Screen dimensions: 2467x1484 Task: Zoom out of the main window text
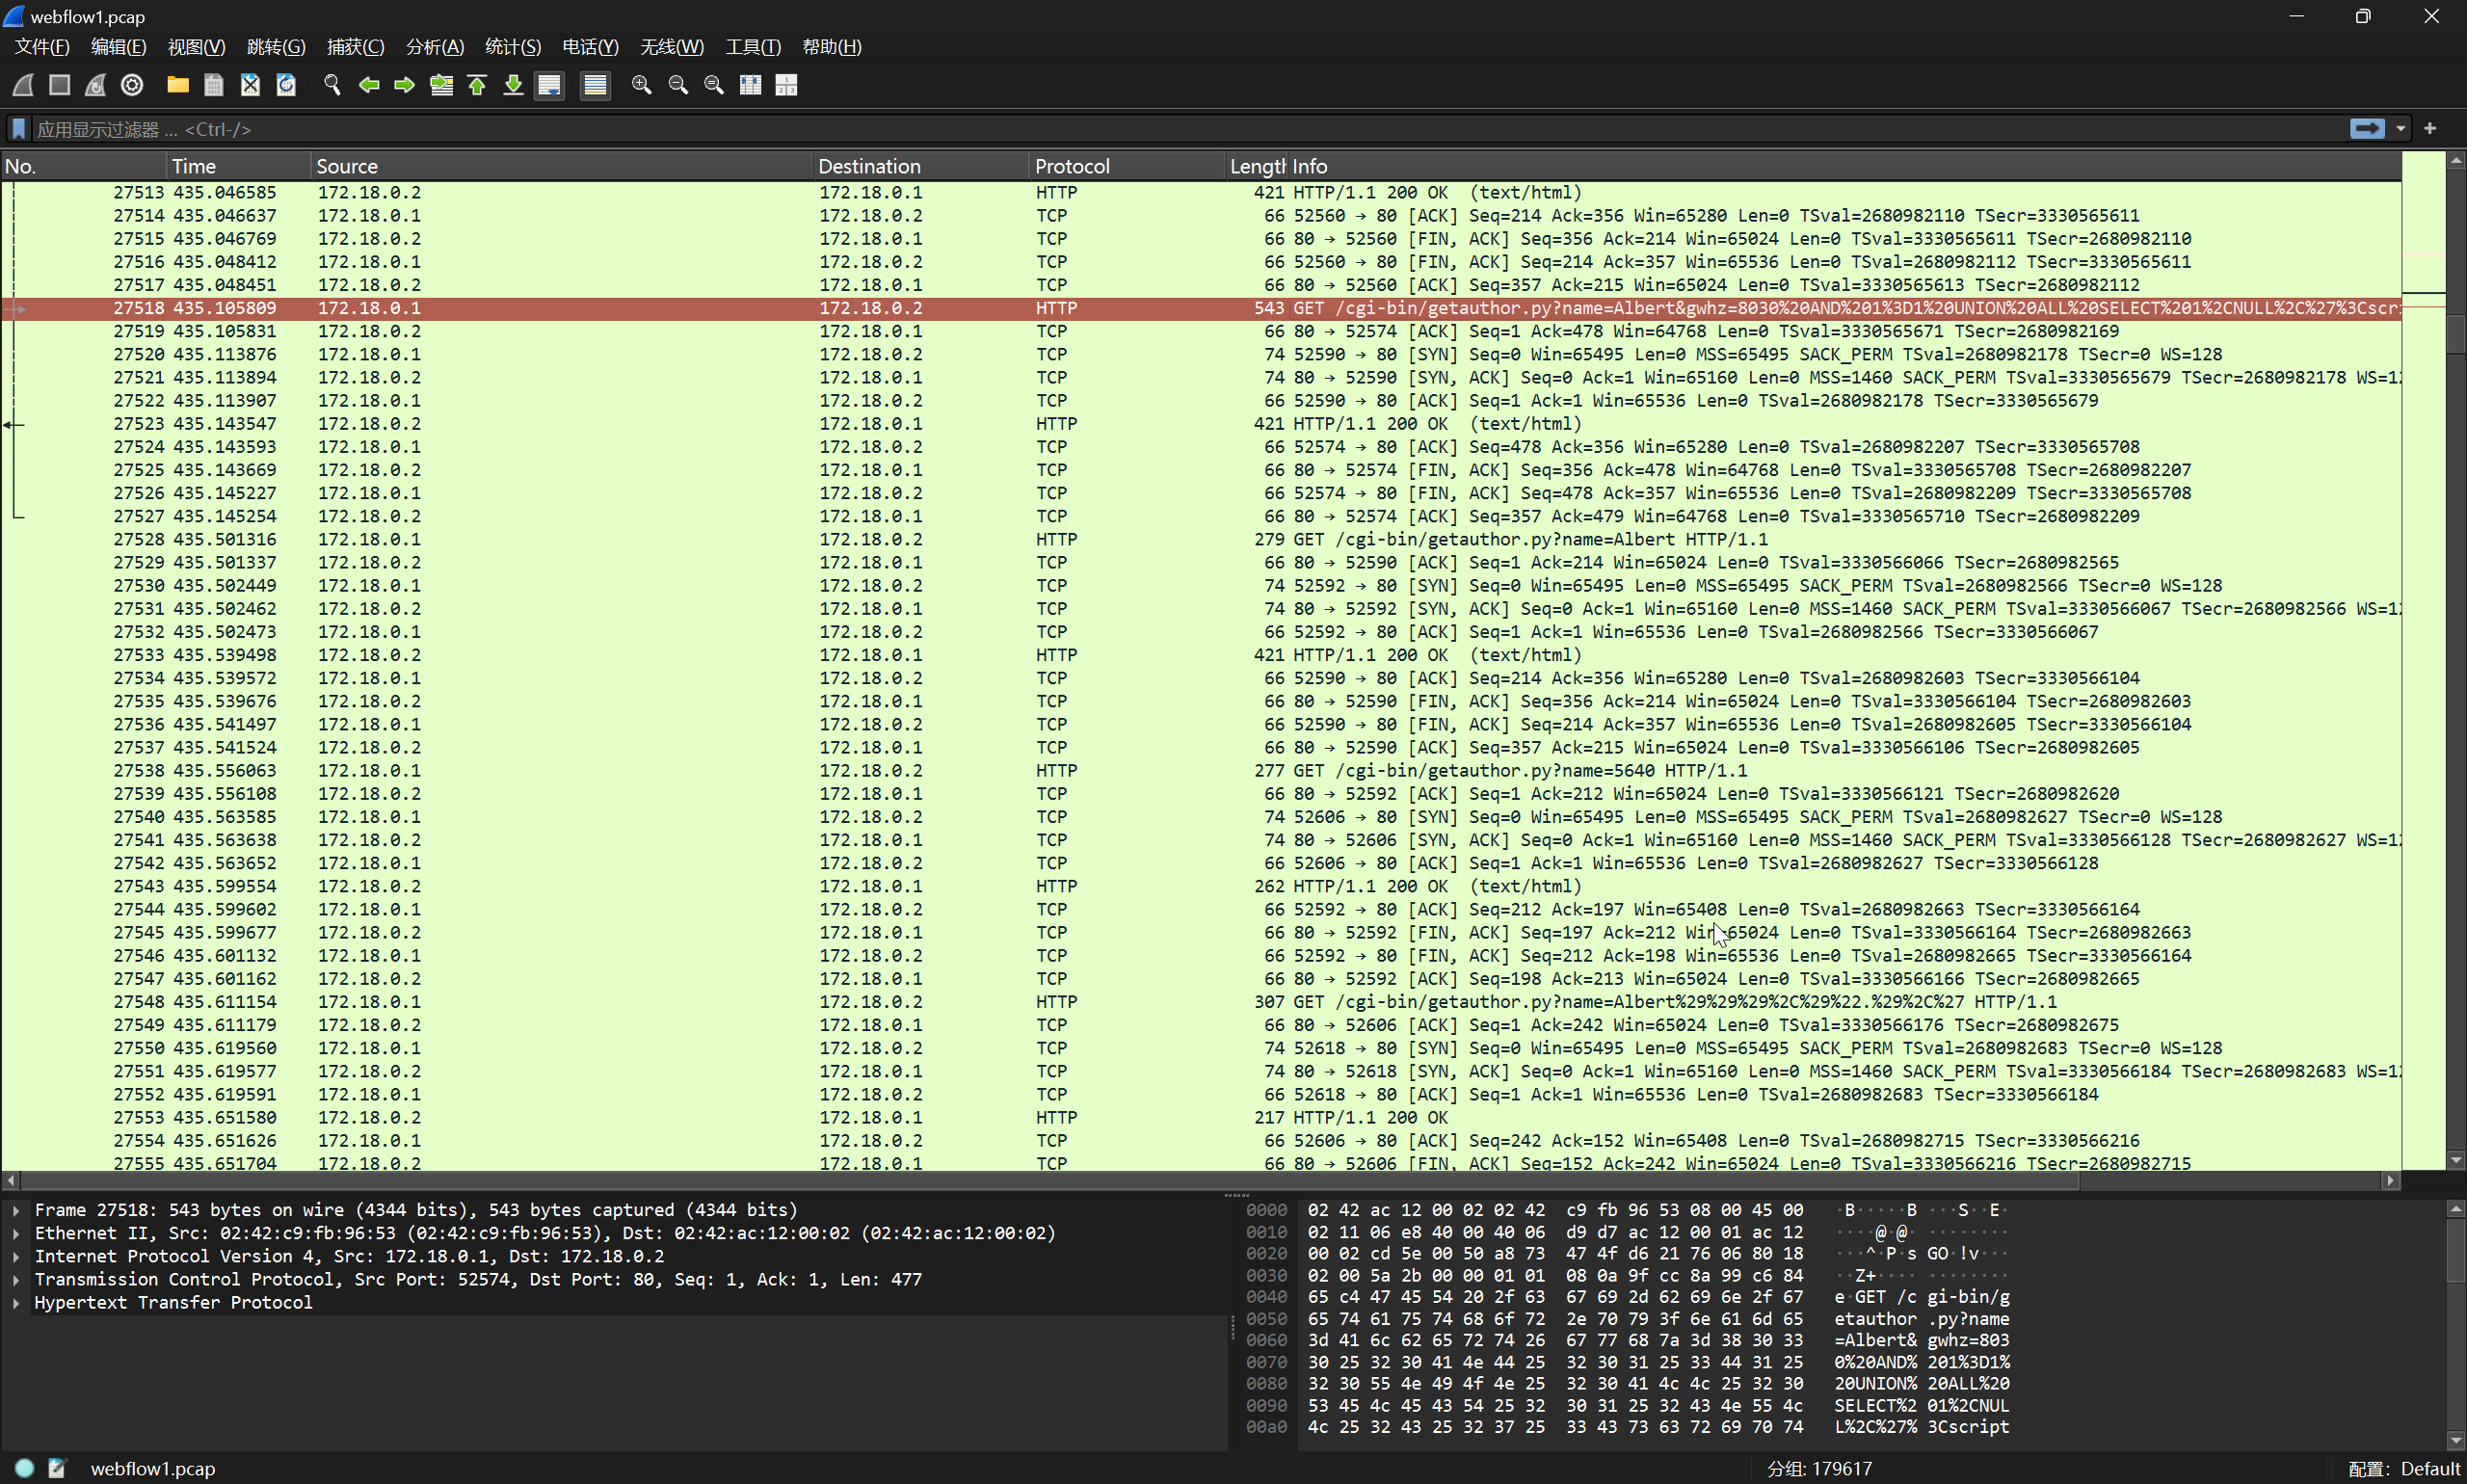[x=678, y=85]
